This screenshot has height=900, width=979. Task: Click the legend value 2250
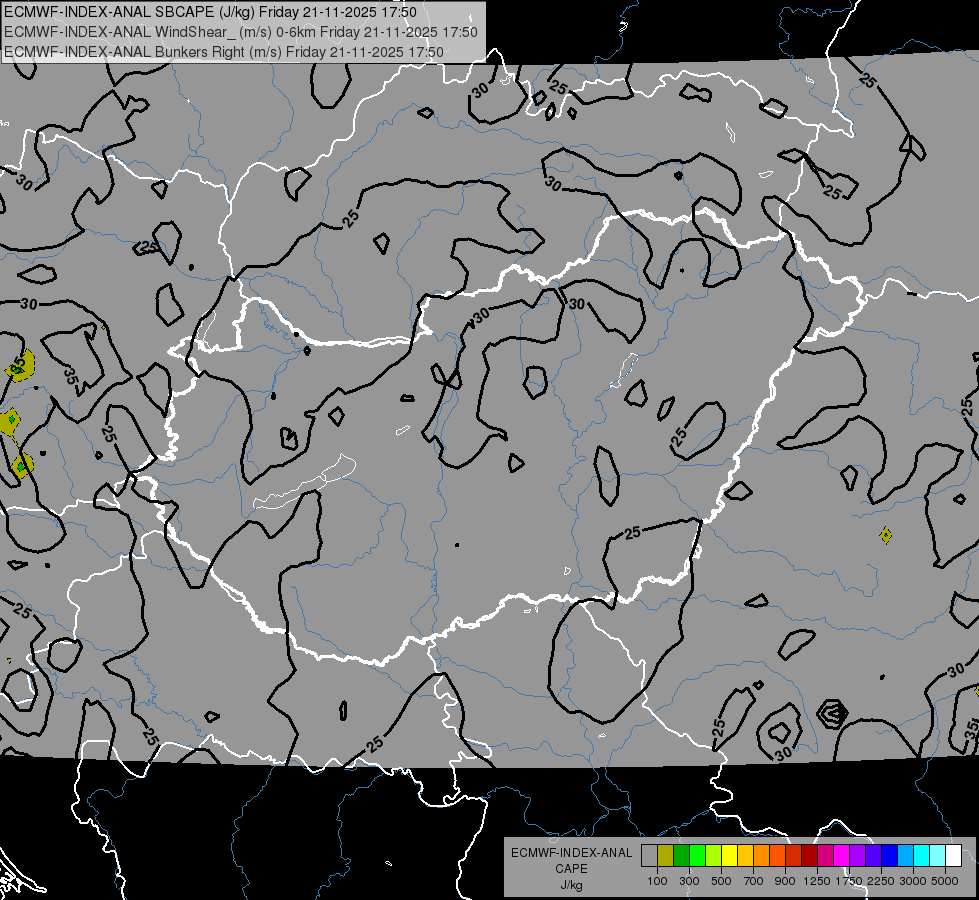point(881,881)
